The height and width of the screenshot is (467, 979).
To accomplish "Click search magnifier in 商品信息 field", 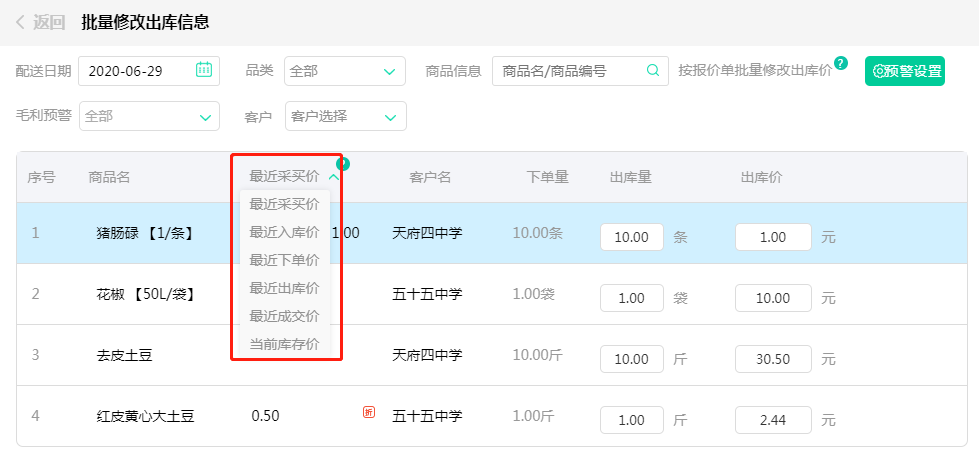I will click(652, 70).
